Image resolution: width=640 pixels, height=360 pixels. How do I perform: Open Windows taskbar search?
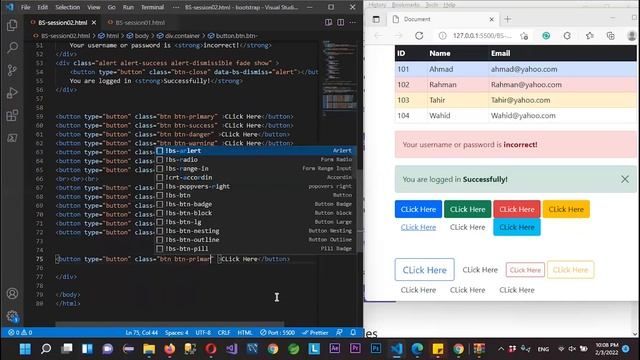tap(46, 349)
